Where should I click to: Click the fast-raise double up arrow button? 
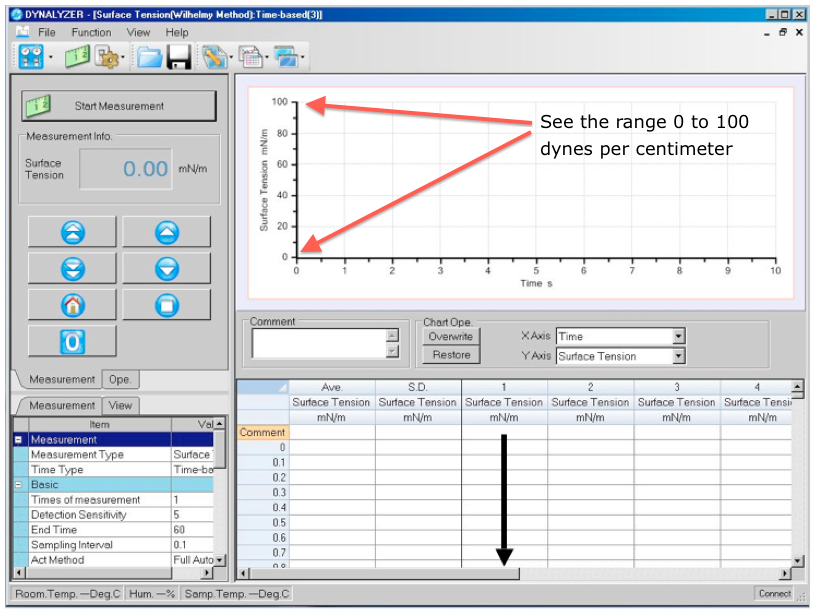(x=72, y=232)
